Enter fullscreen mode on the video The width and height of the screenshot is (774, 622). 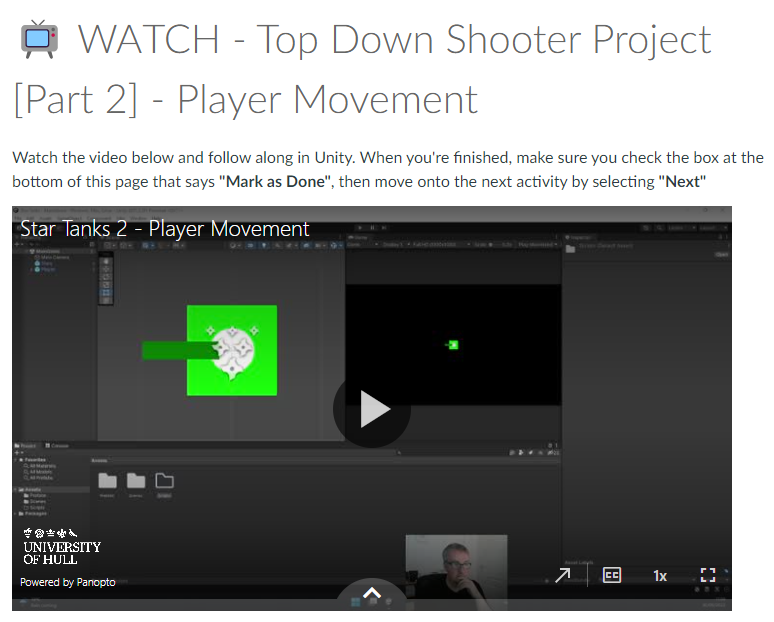708,575
